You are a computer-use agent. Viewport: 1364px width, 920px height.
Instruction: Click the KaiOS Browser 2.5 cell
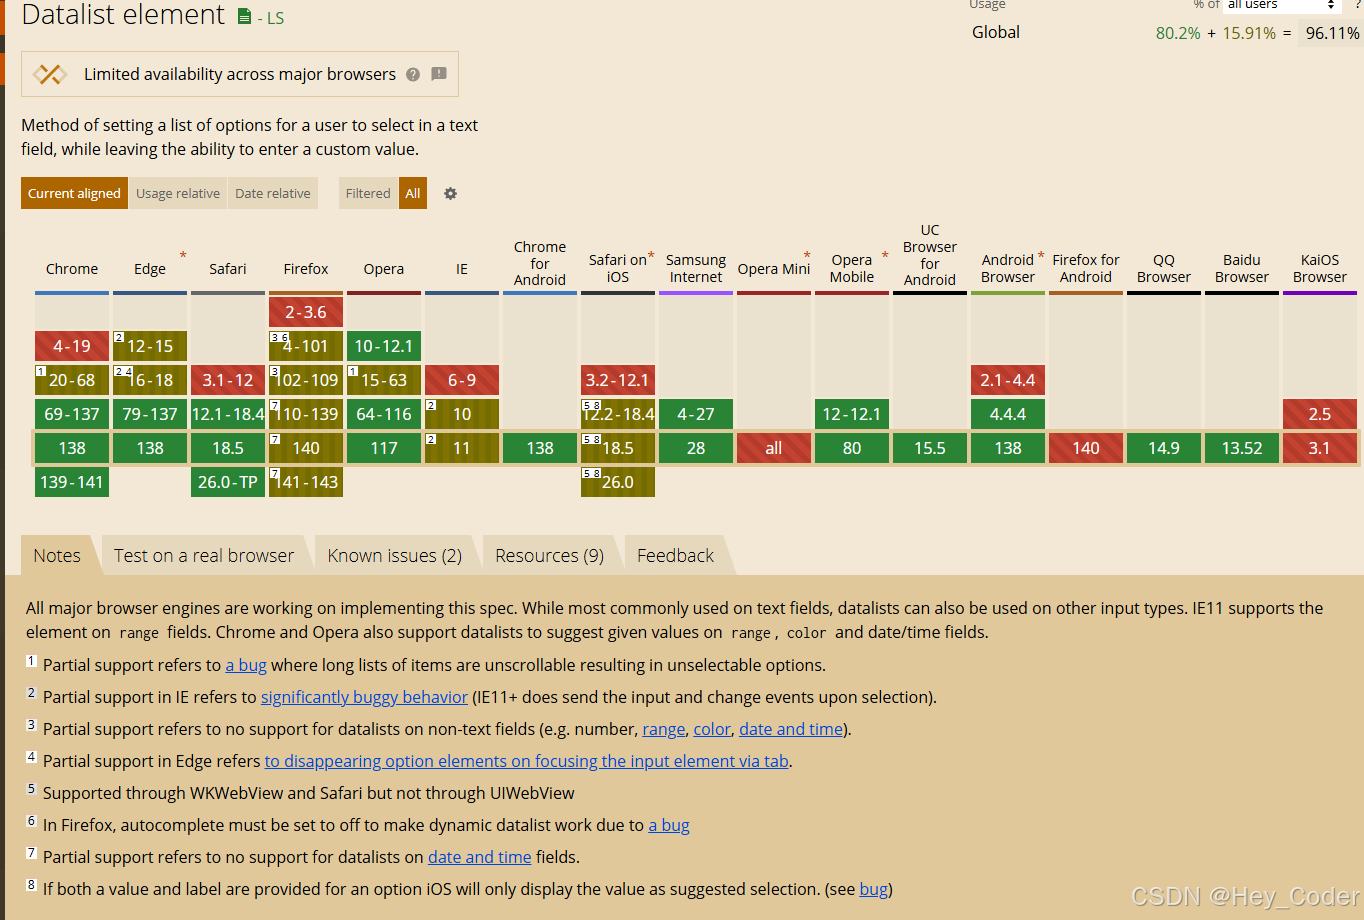pyautogui.click(x=1320, y=414)
